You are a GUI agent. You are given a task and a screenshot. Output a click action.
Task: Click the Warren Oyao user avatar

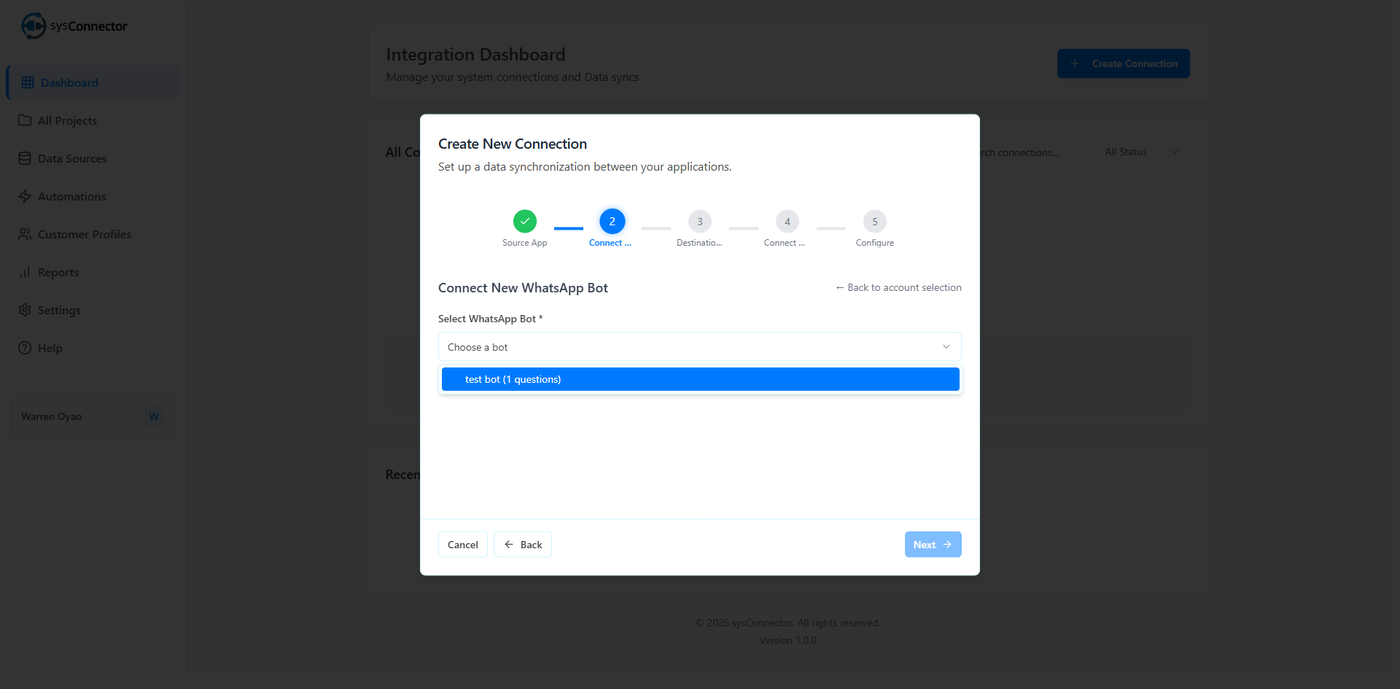point(153,417)
